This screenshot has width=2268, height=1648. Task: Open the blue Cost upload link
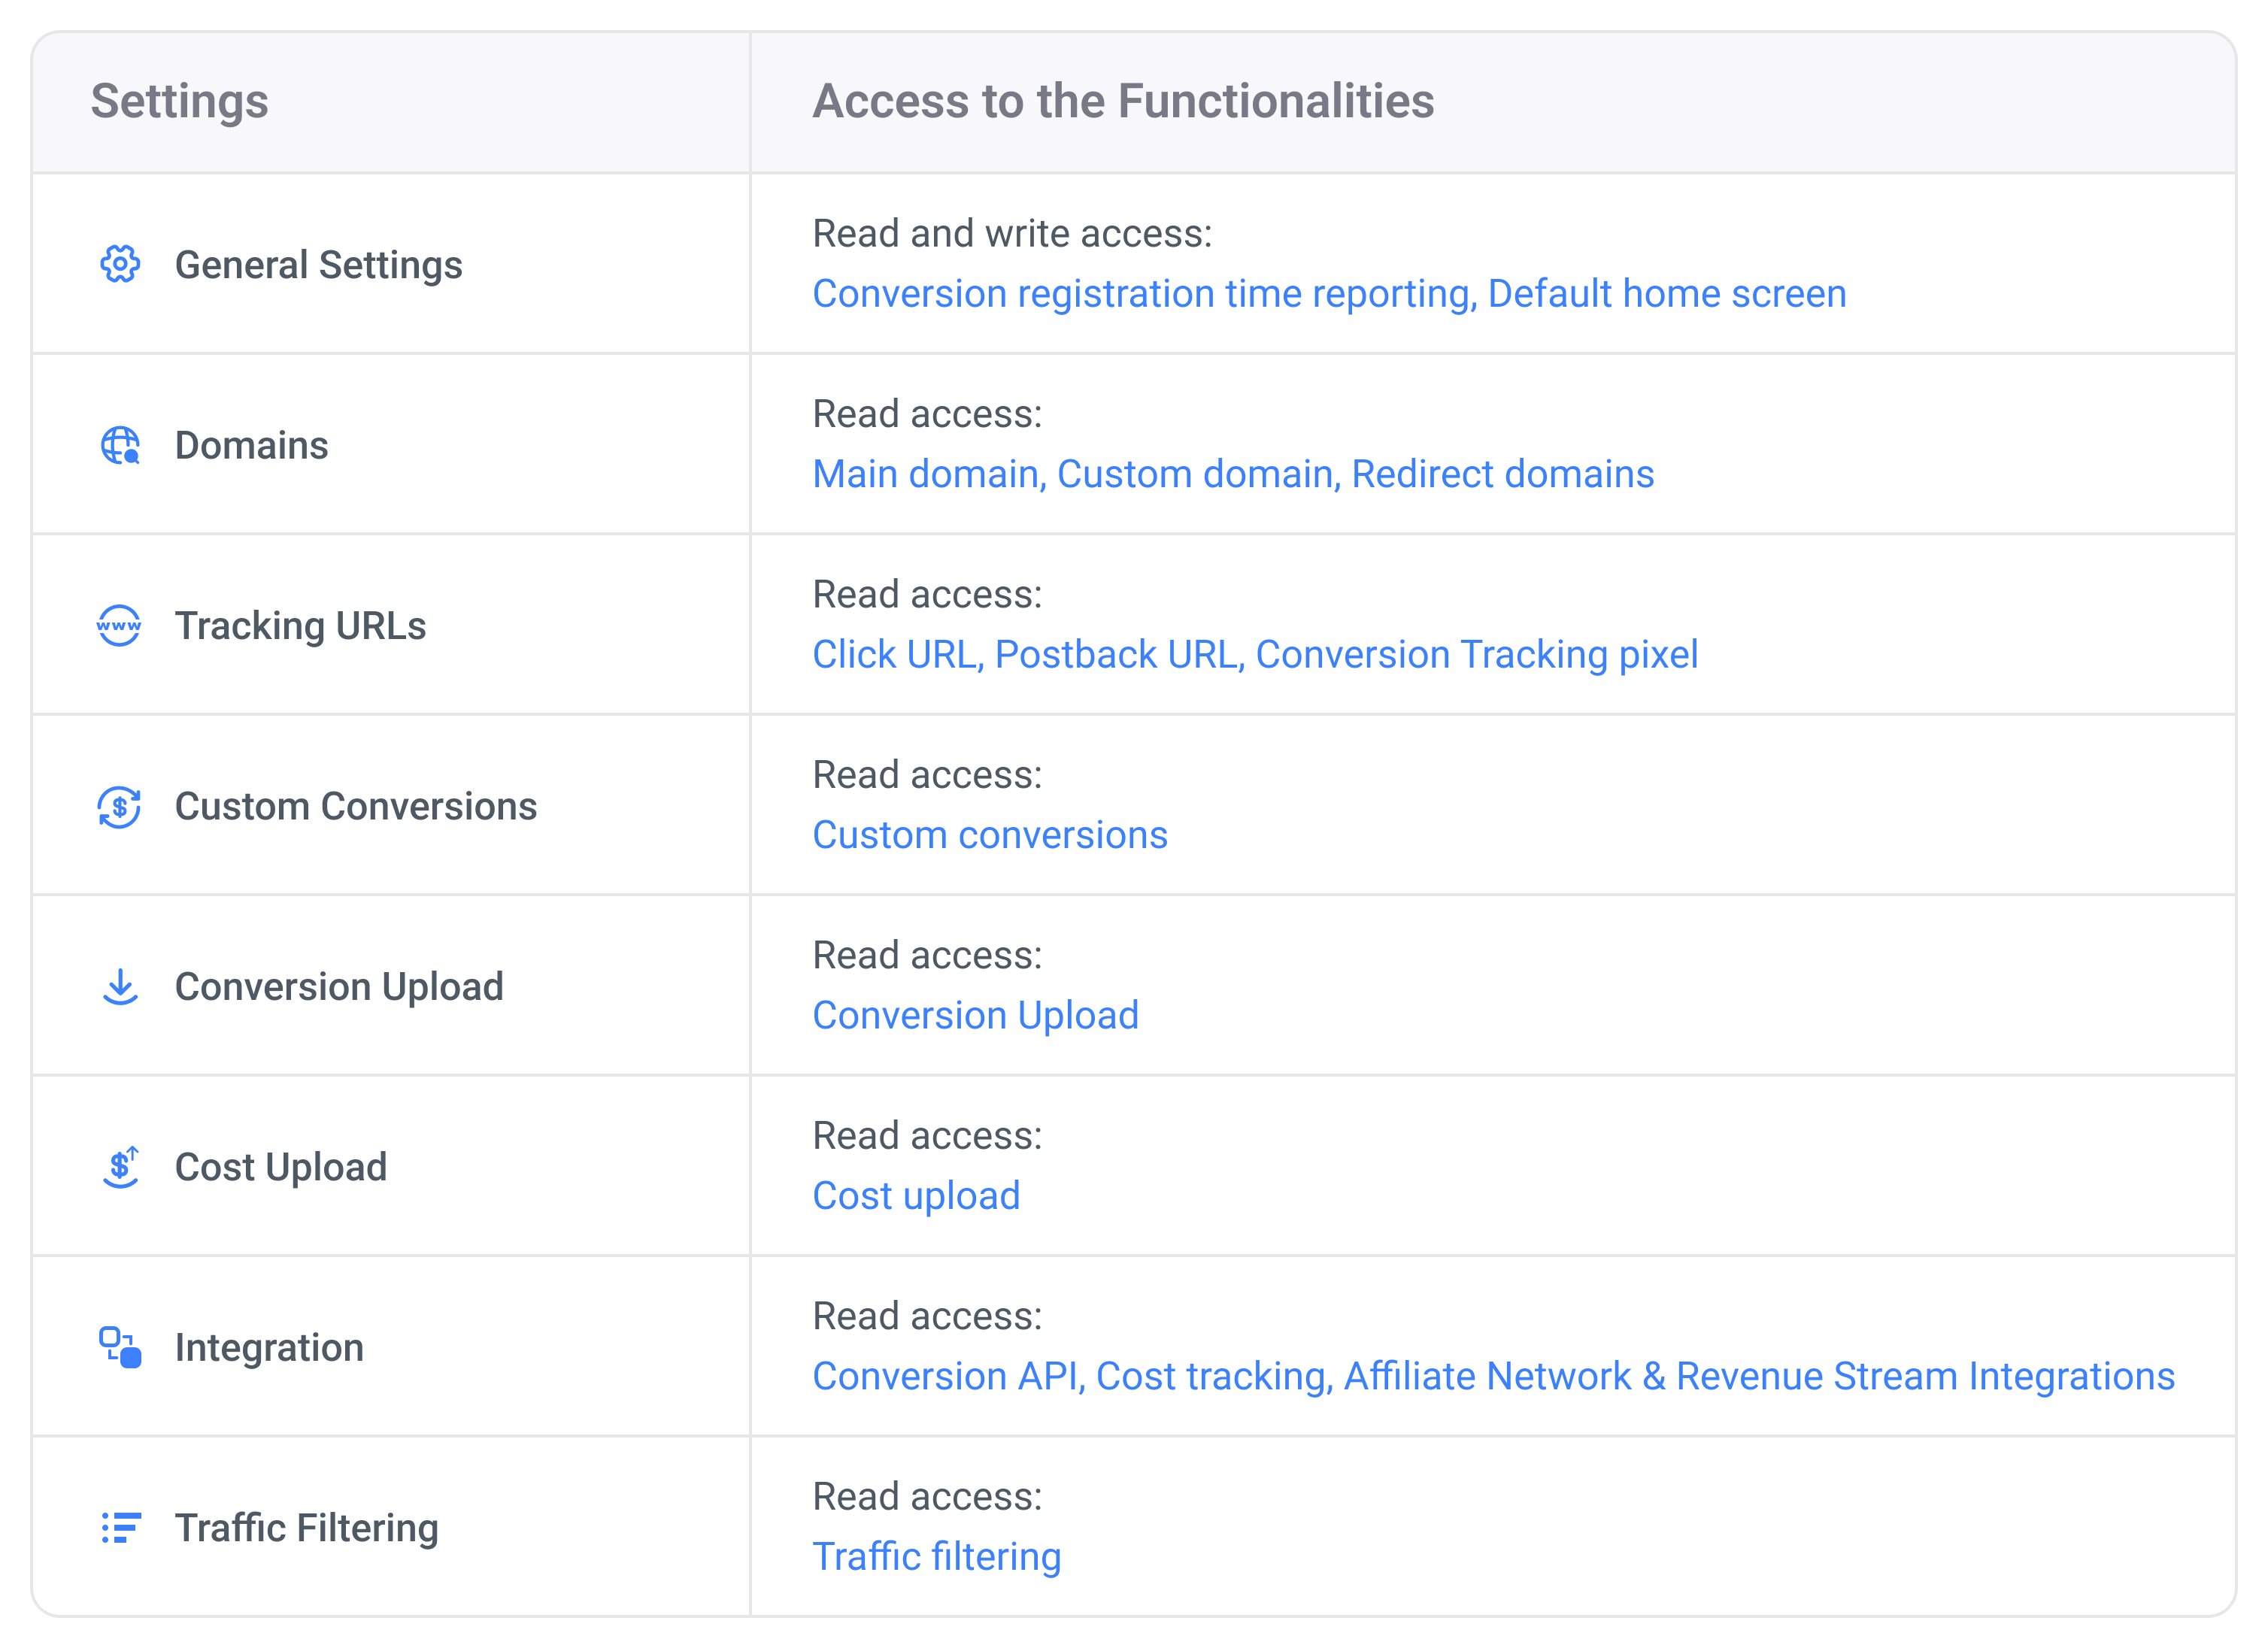tap(916, 1196)
